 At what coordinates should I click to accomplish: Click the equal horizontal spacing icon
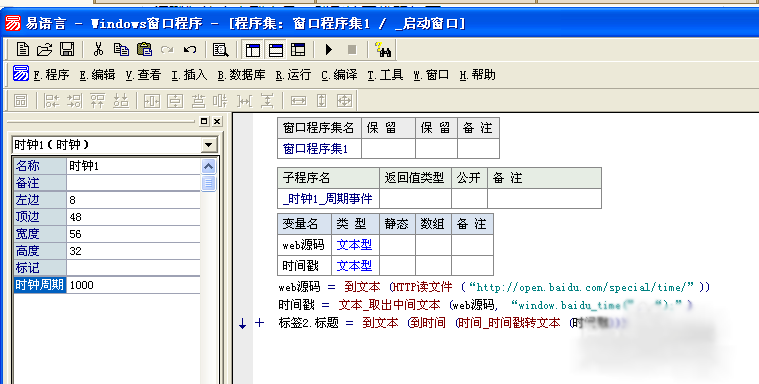(x=244, y=101)
